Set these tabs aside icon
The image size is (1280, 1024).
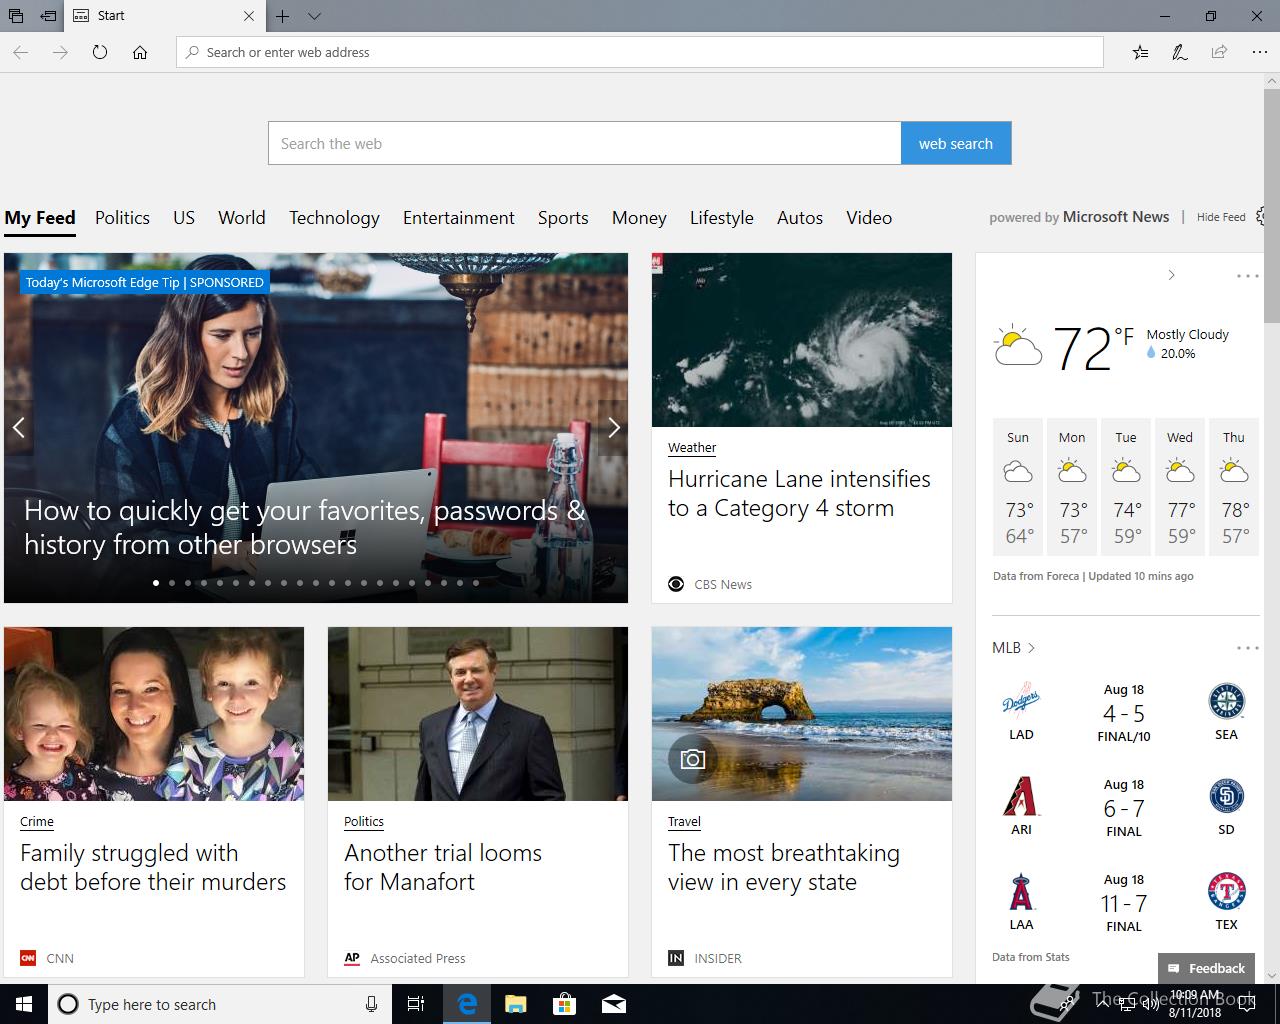[x=48, y=16]
